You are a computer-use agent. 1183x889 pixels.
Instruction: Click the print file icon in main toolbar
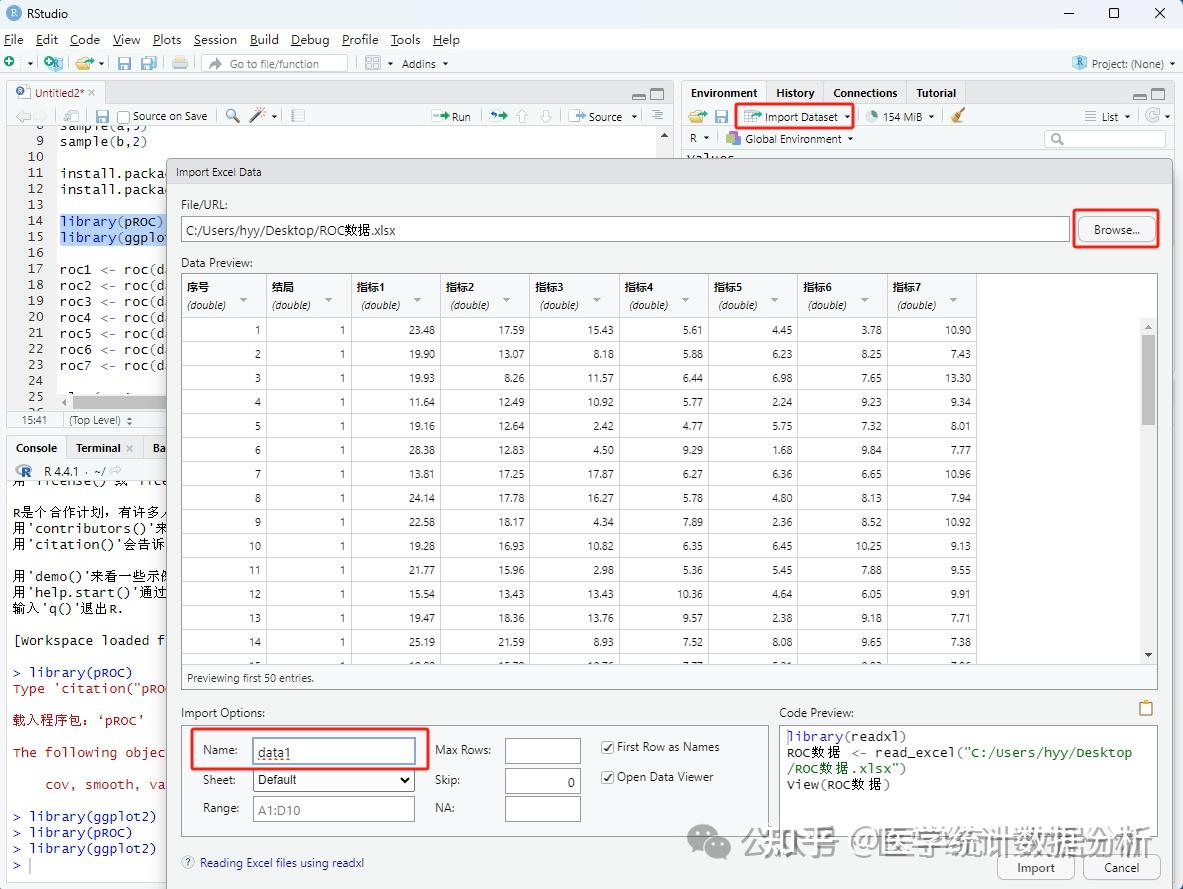click(x=179, y=63)
